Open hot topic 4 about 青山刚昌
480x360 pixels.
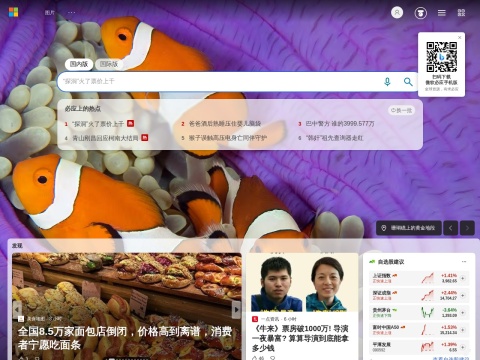pos(105,138)
